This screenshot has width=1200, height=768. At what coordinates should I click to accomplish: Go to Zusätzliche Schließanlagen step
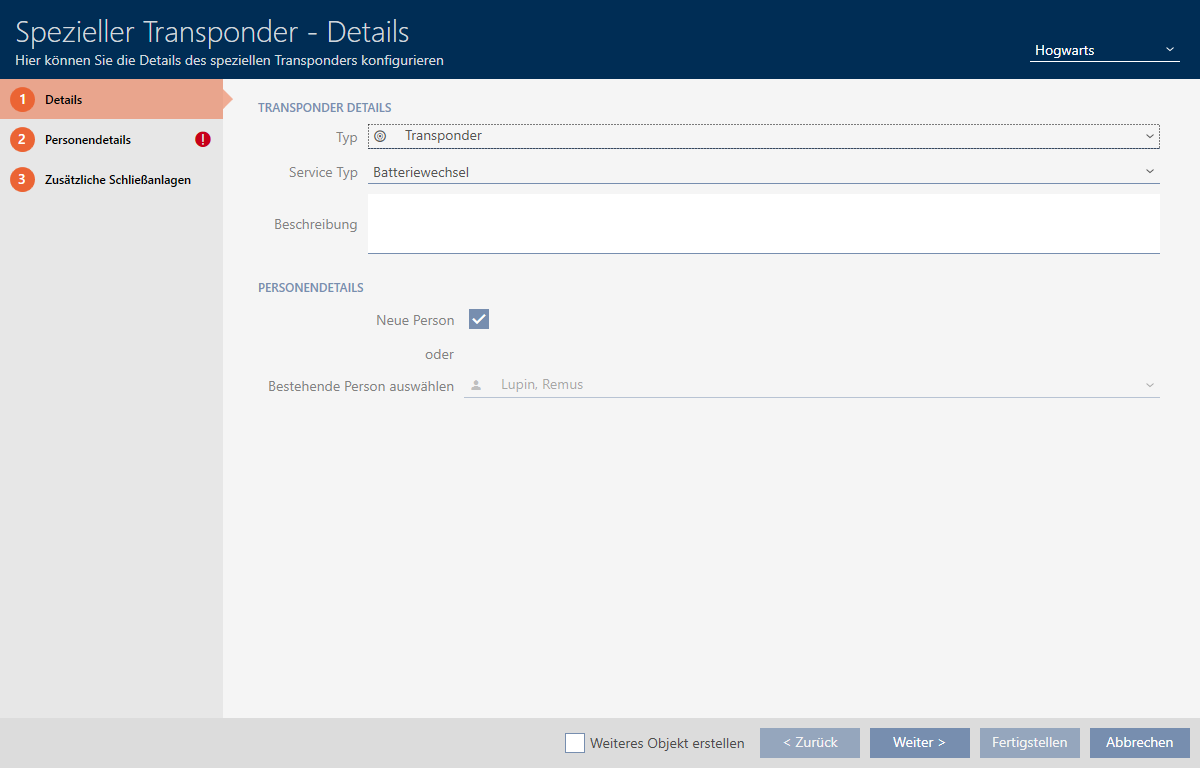pos(117,180)
